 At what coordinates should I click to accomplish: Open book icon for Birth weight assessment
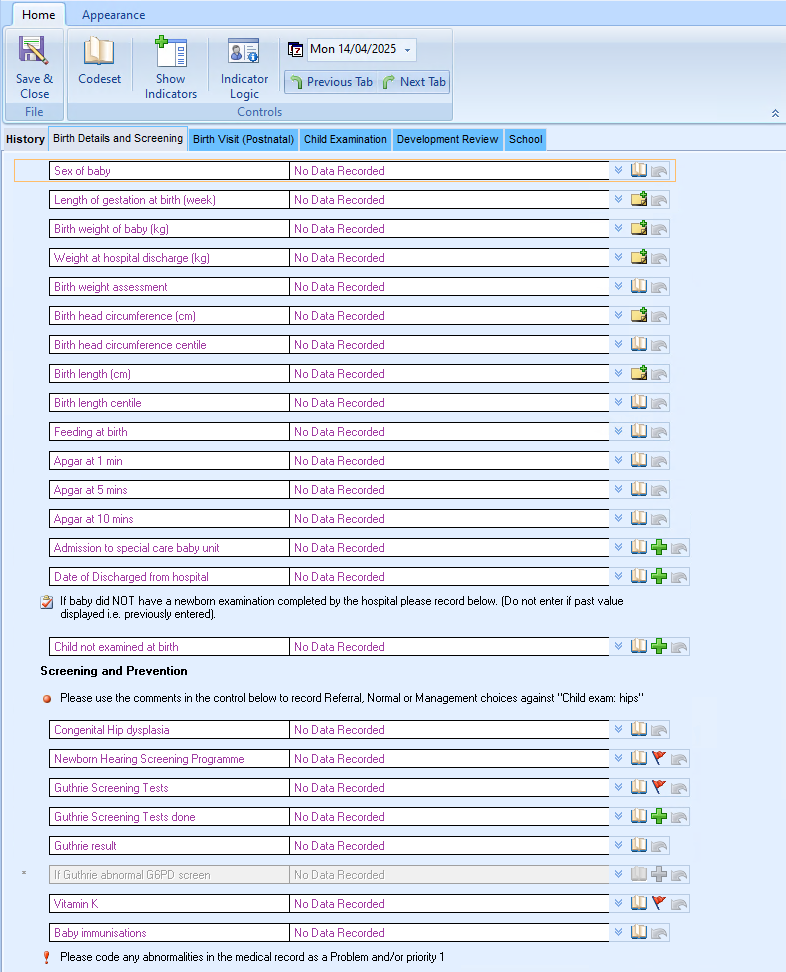[x=638, y=286]
